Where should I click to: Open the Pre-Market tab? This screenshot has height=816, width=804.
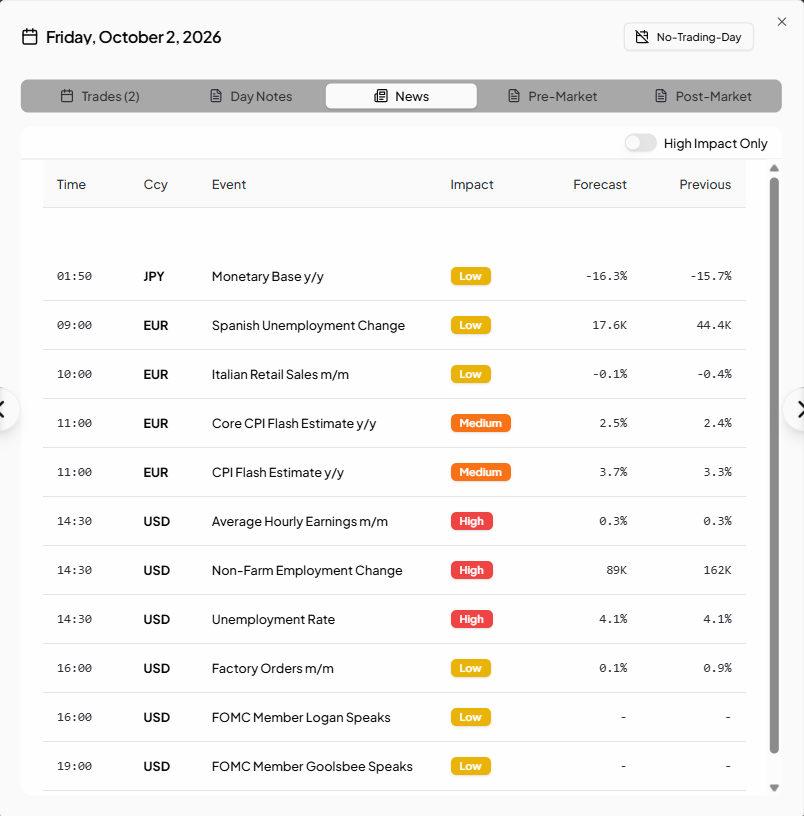click(x=552, y=96)
